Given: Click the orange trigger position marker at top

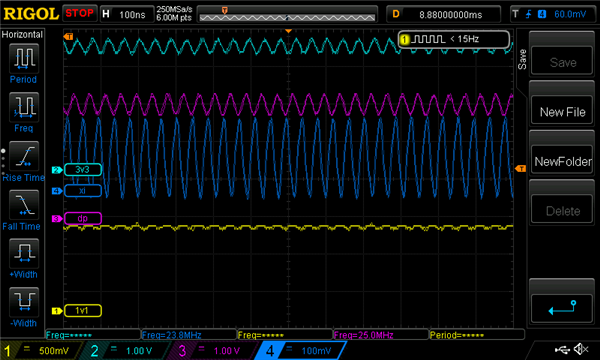Looking at the screenshot, I should click(x=289, y=31).
